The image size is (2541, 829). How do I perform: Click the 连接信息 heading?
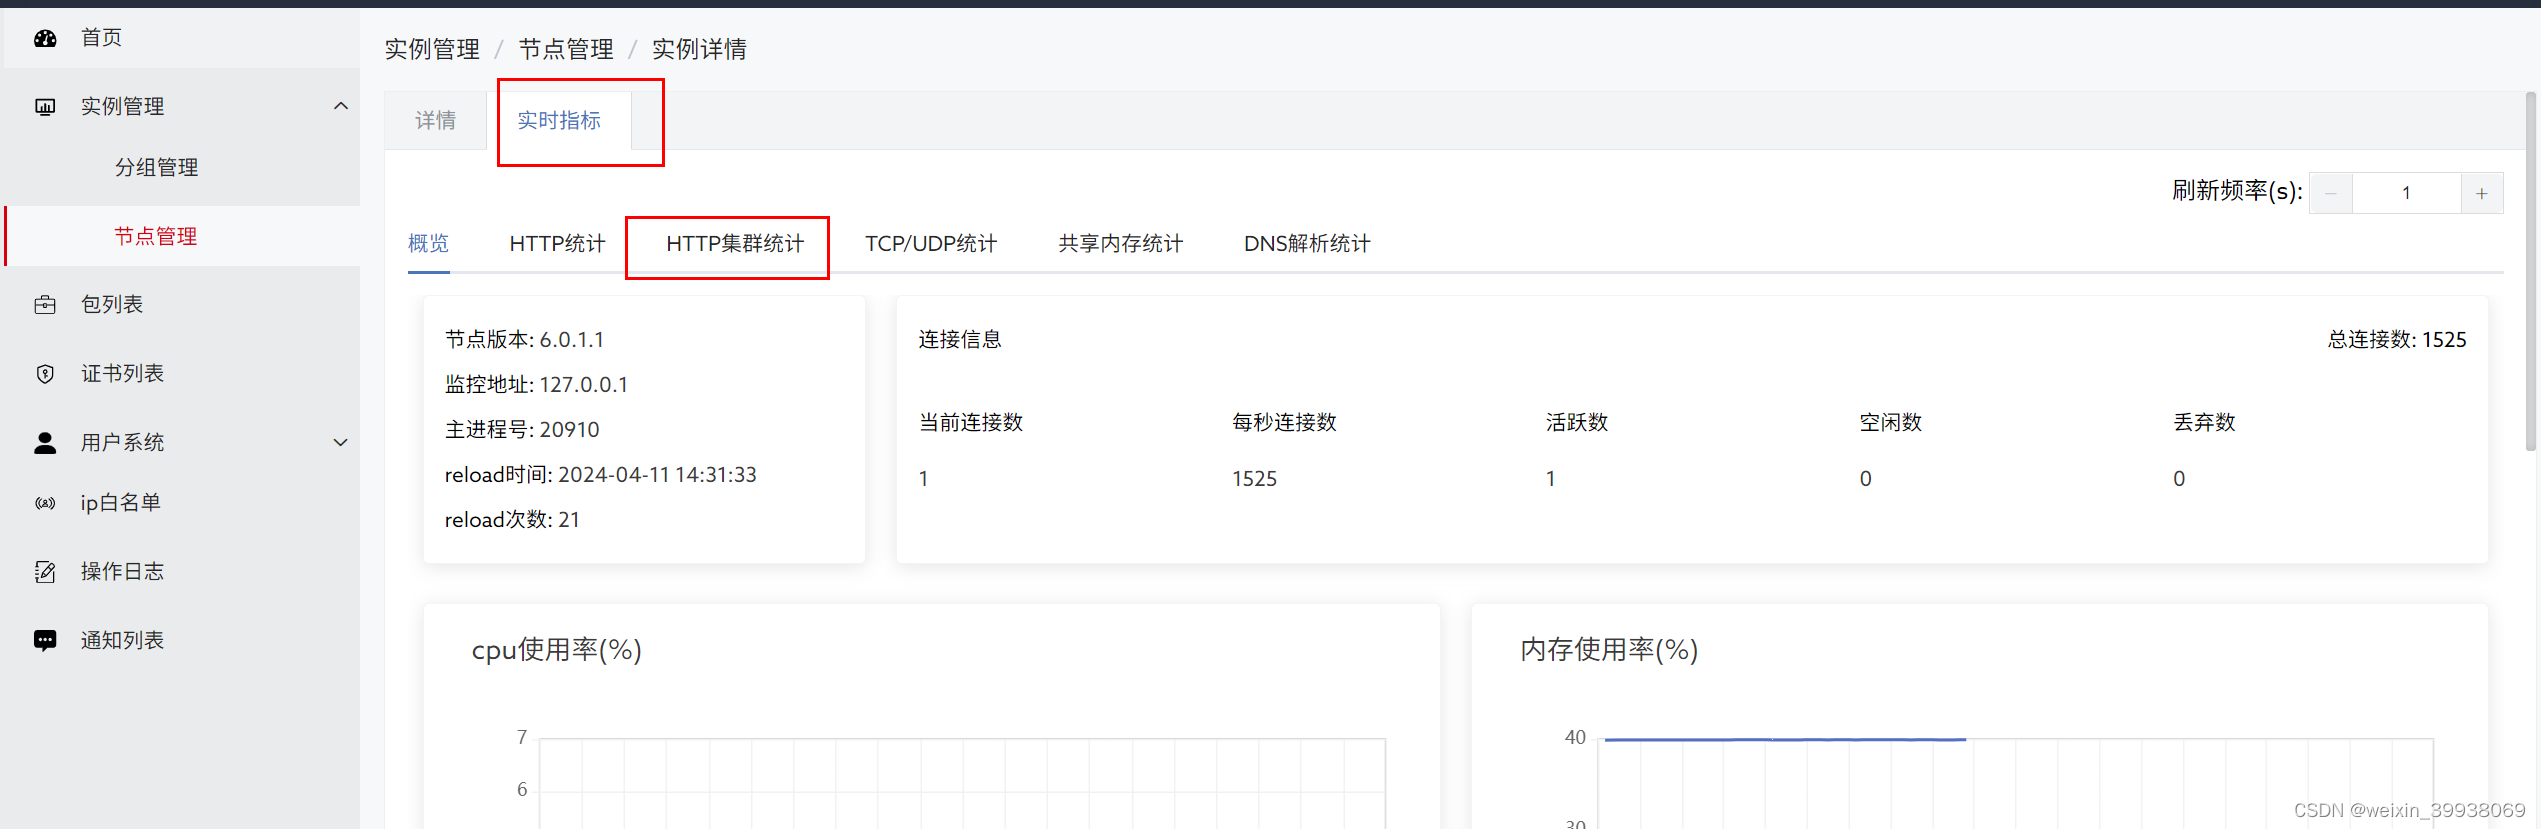coord(960,340)
